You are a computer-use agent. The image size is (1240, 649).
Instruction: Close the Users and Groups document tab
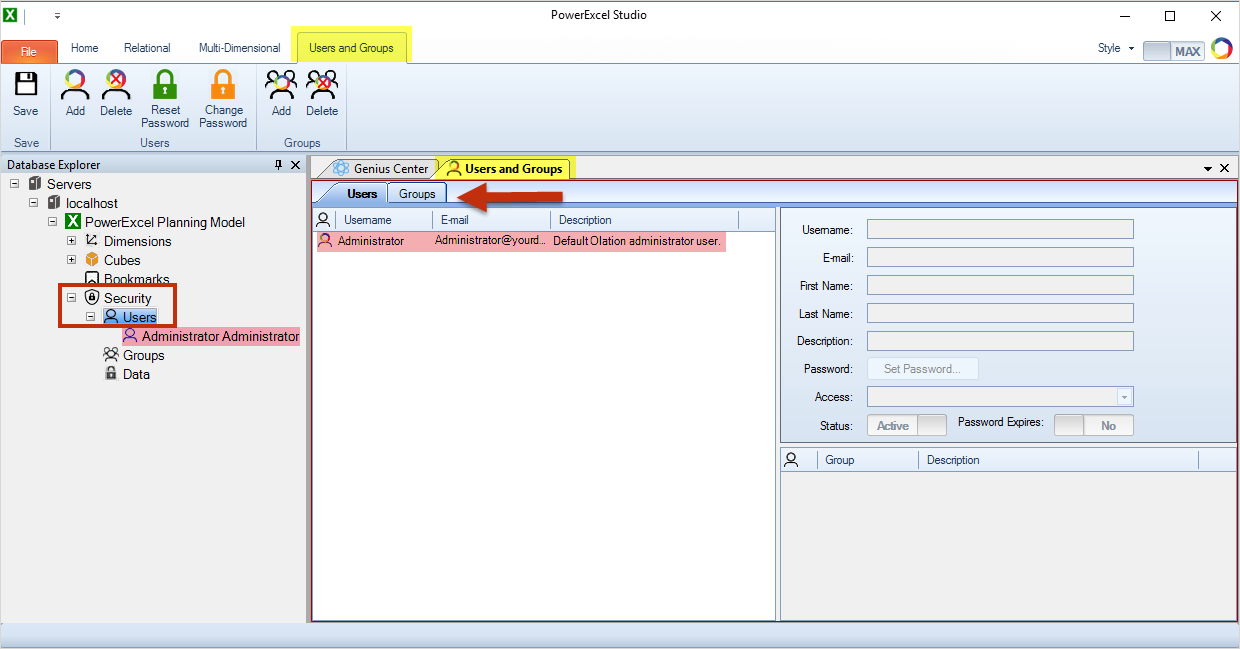(1225, 169)
